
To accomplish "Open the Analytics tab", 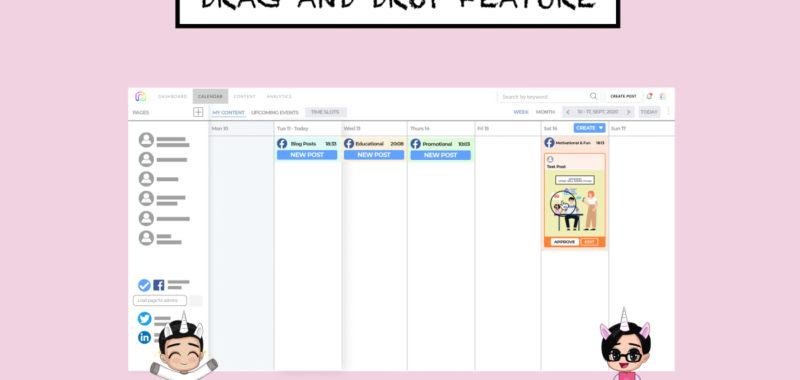I will 279,96.
